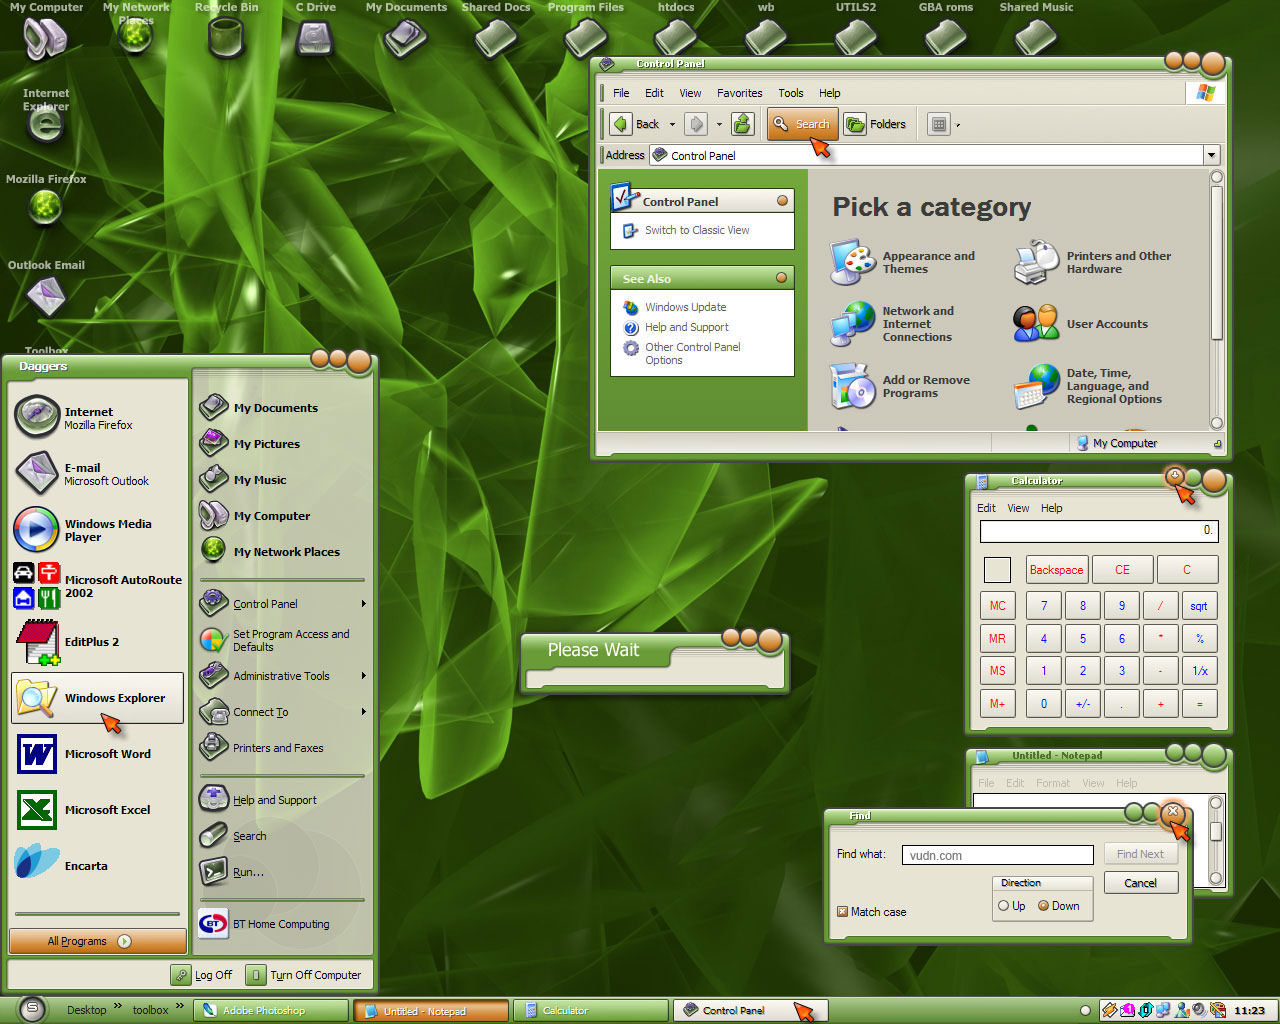Open the Views button dropdown arrow
The height and width of the screenshot is (1024, 1280).
click(x=958, y=125)
